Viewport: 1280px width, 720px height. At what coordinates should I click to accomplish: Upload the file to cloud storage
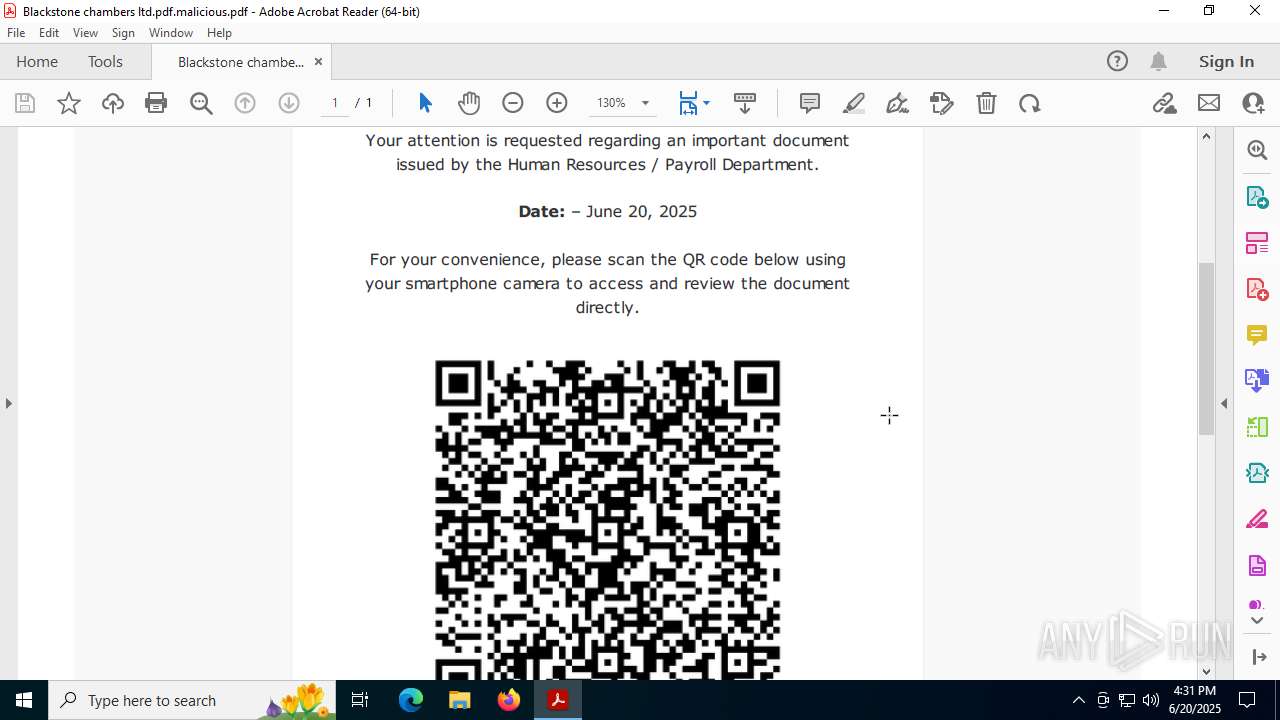[x=113, y=103]
